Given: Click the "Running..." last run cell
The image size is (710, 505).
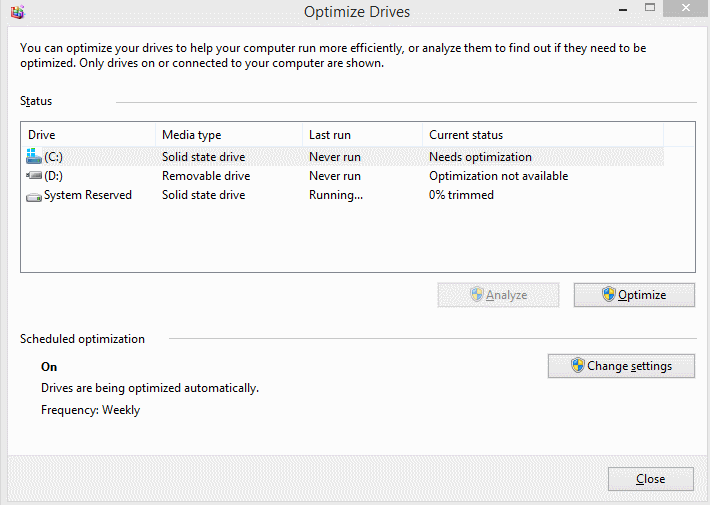Looking at the screenshot, I should 336,195.
